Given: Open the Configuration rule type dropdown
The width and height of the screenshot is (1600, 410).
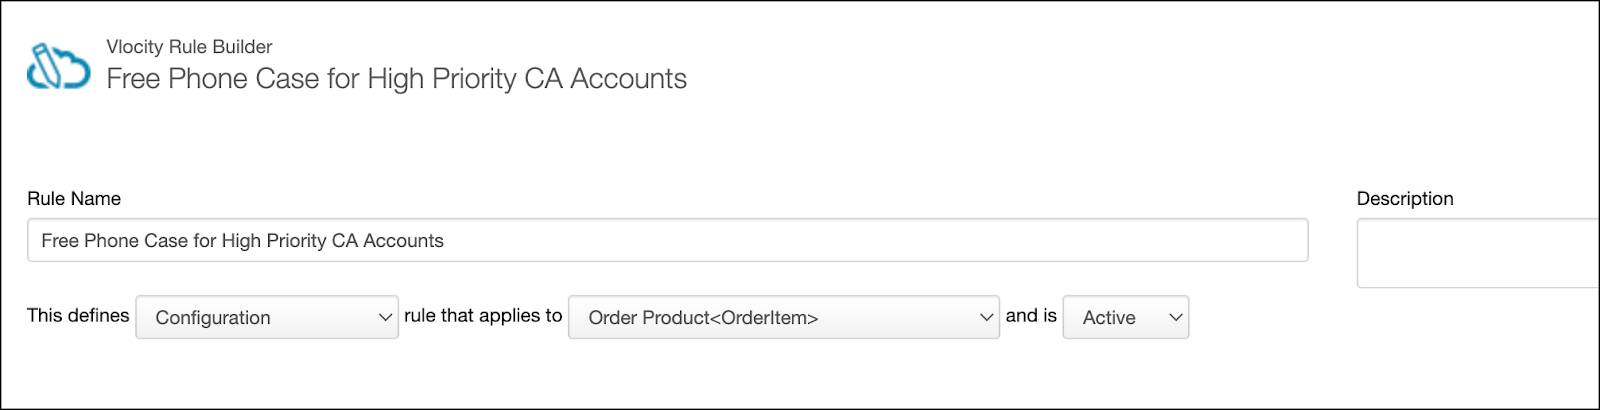Looking at the screenshot, I should [x=267, y=317].
